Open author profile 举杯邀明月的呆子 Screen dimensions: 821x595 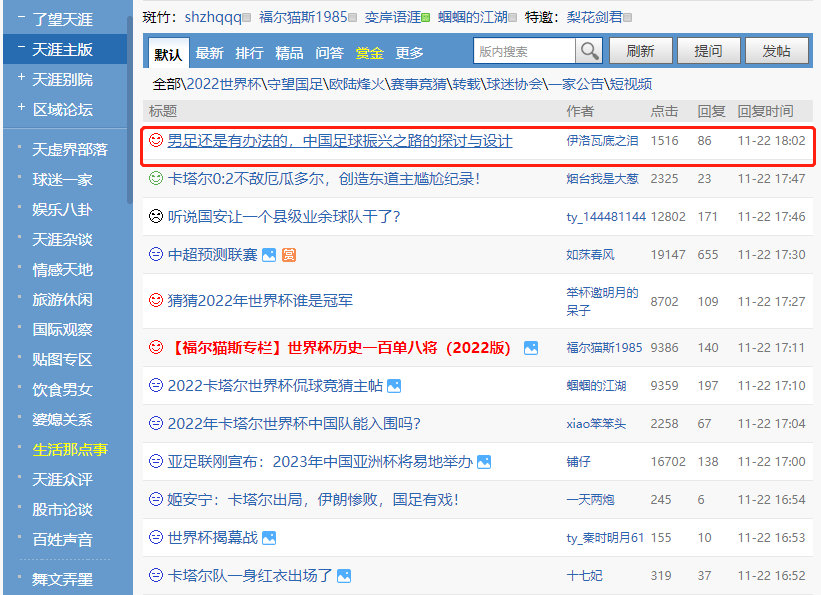[x=602, y=301]
